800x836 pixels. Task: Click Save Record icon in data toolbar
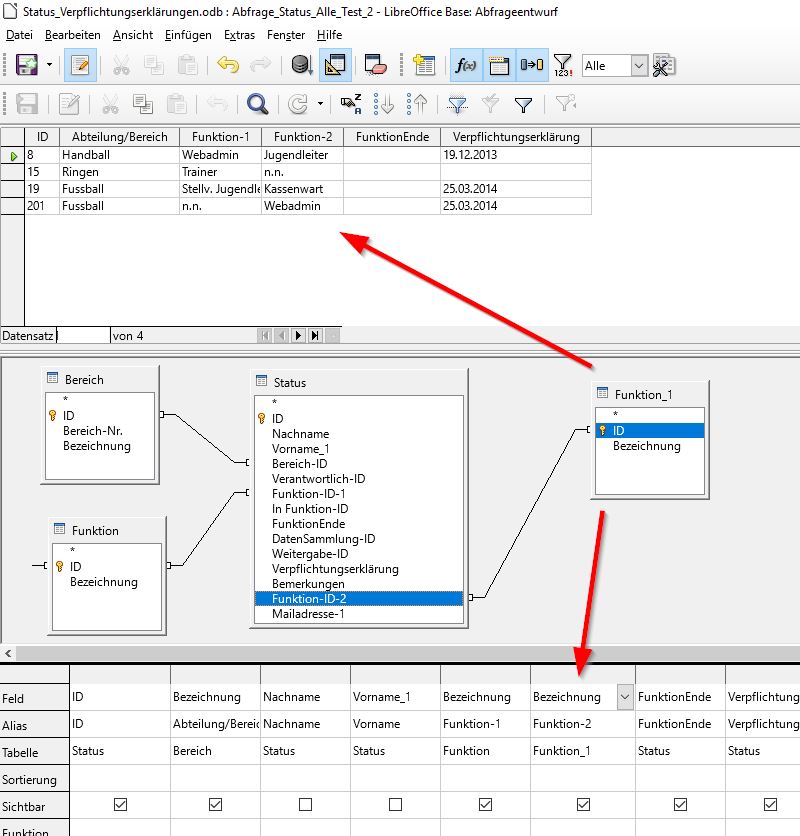coord(27,103)
